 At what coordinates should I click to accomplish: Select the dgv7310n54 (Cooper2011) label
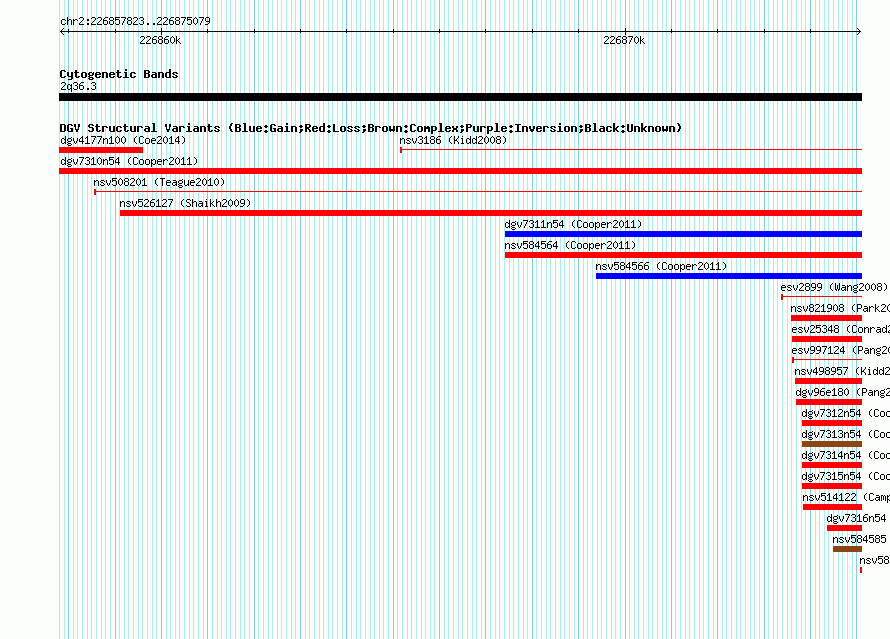click(129, 161)
